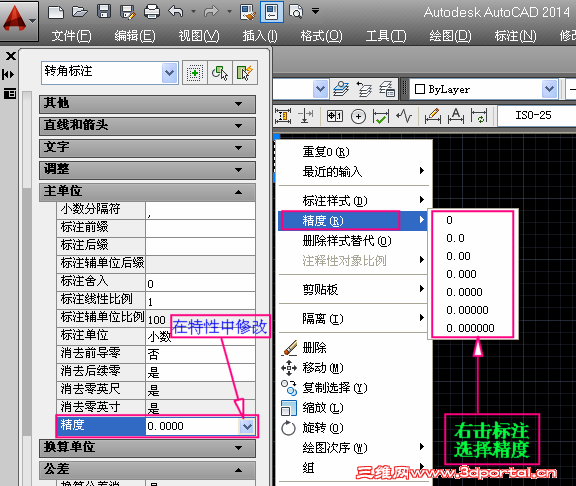Open the 标注(N) menu
The image size is (576, 486).
tap(515, 36)
